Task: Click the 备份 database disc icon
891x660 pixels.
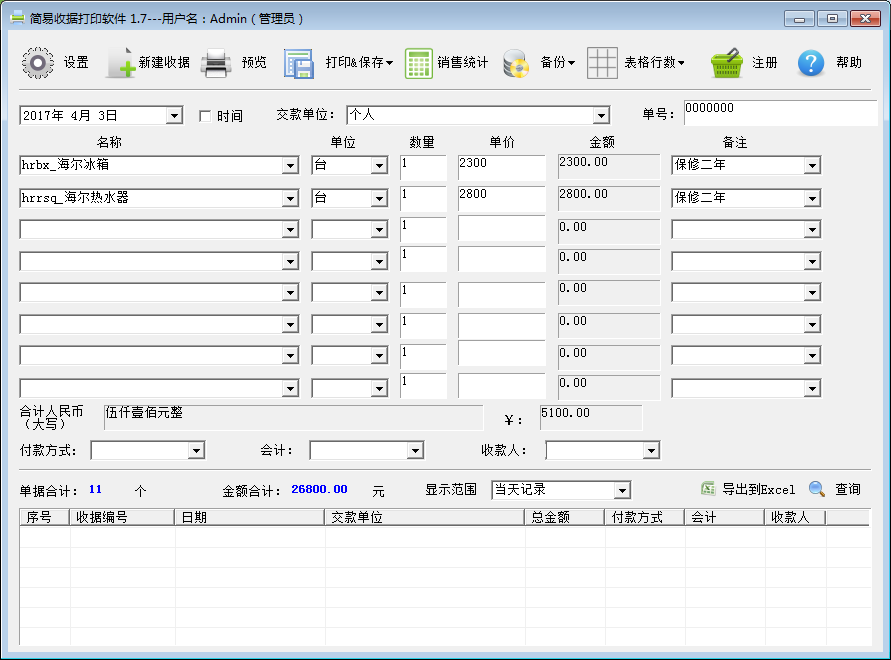Action: 516,63
